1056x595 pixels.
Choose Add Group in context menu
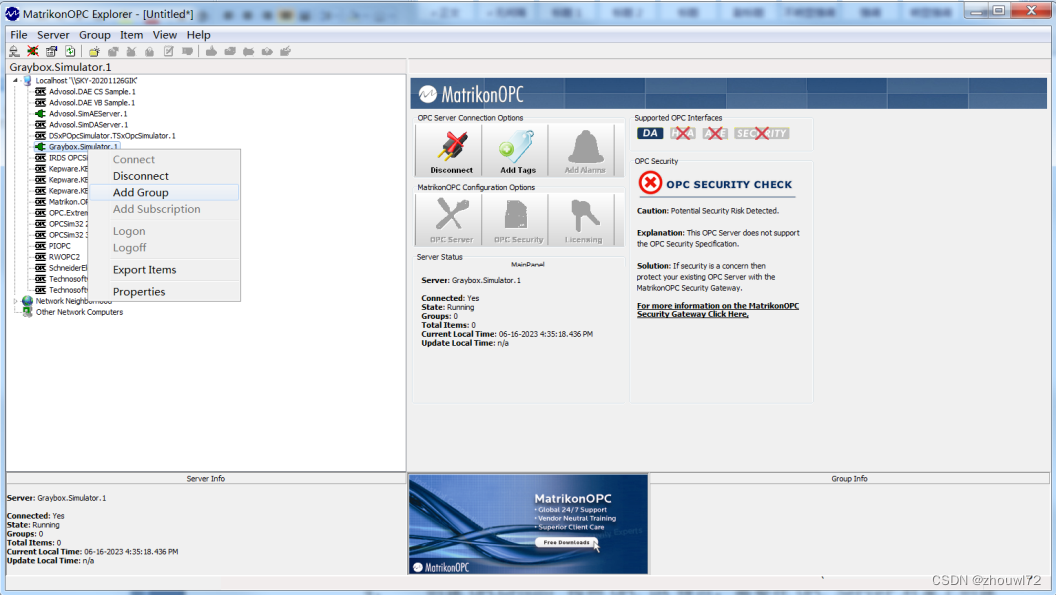coord(164,193)
